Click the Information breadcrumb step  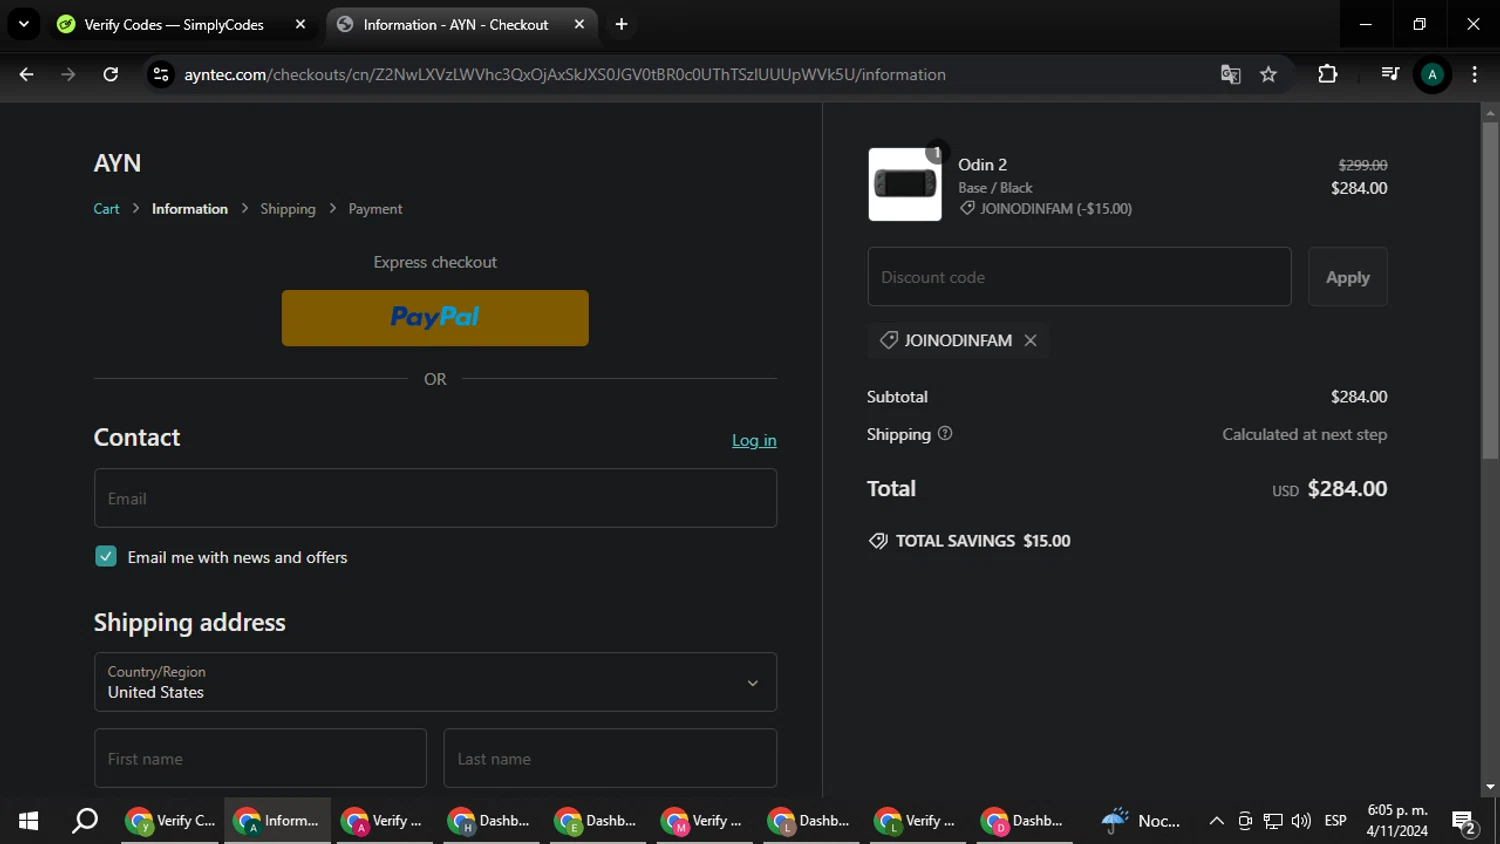[190, 209]
